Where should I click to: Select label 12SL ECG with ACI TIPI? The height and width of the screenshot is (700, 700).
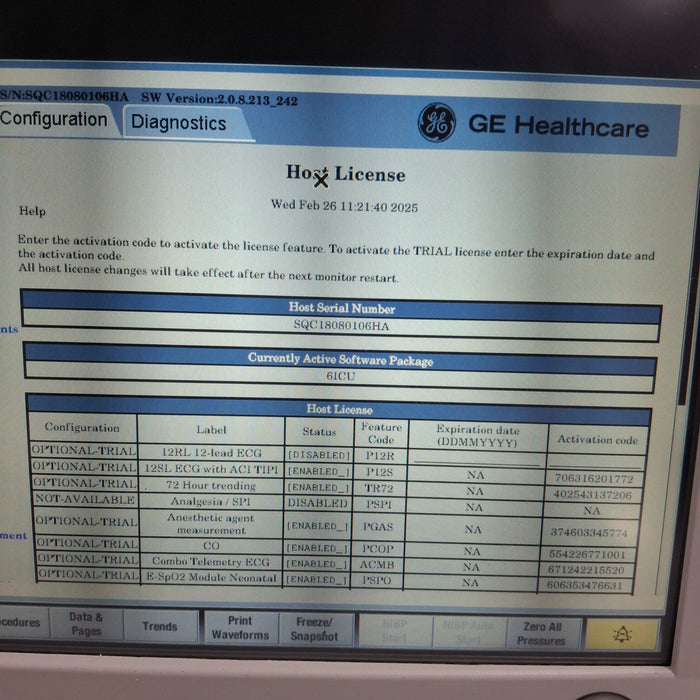[211, 469]
